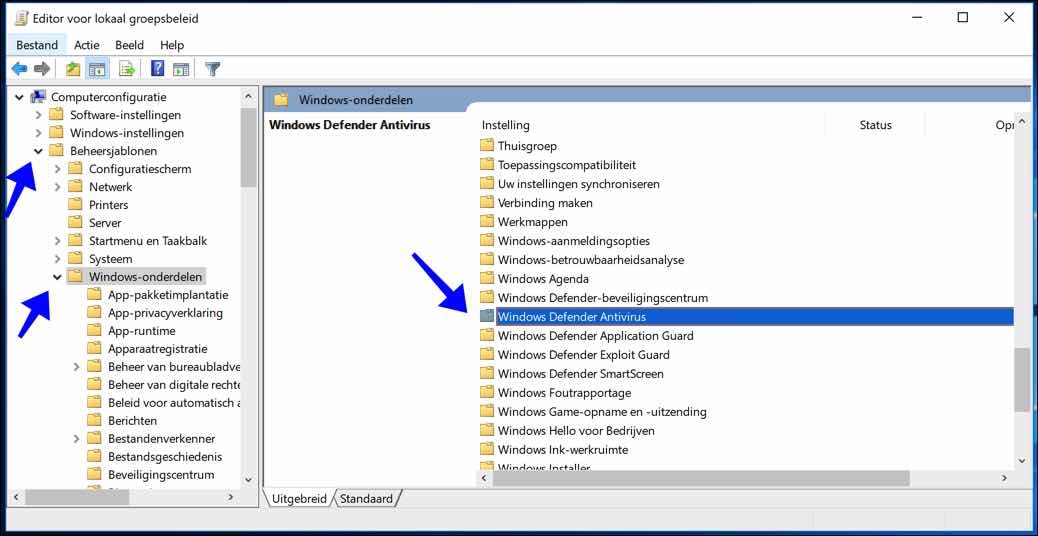Open help via the question mark icon
1038x536 pixels.
(x=157, y=69)
